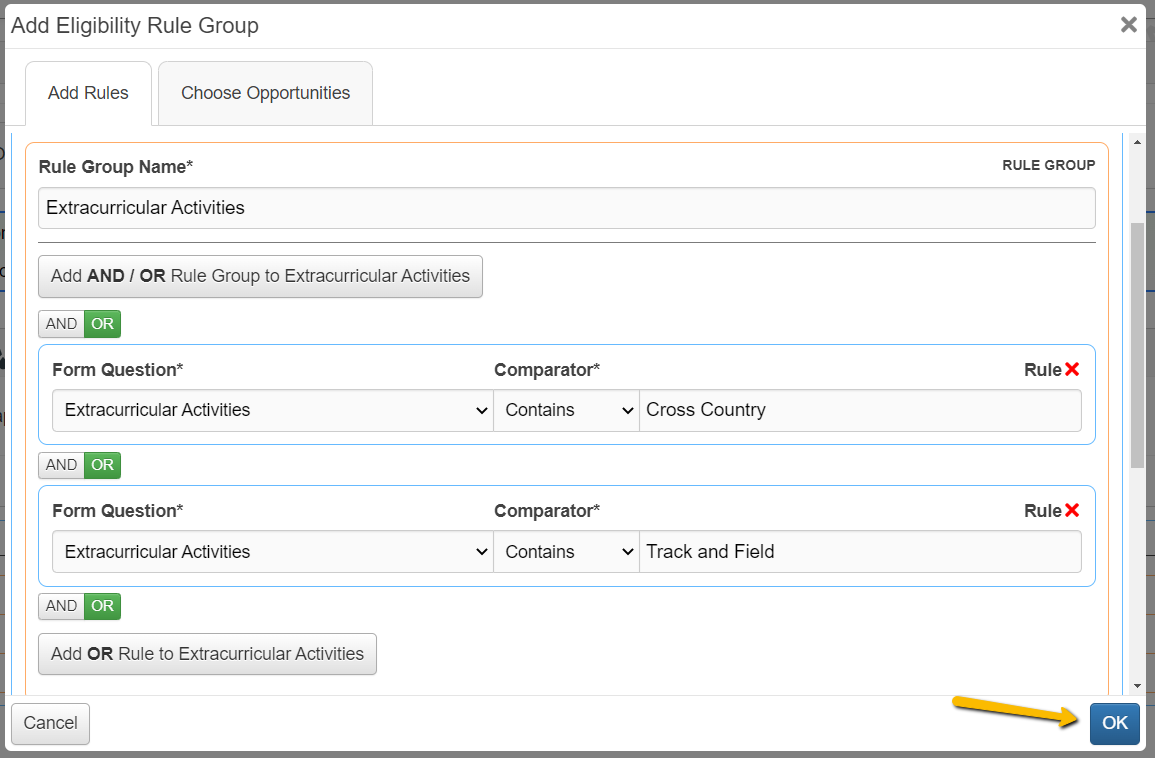This screenshot has height=758, width=1155.
Task: Remove the Track and Field rule with red X
Action: click(x=1073, y=510)
